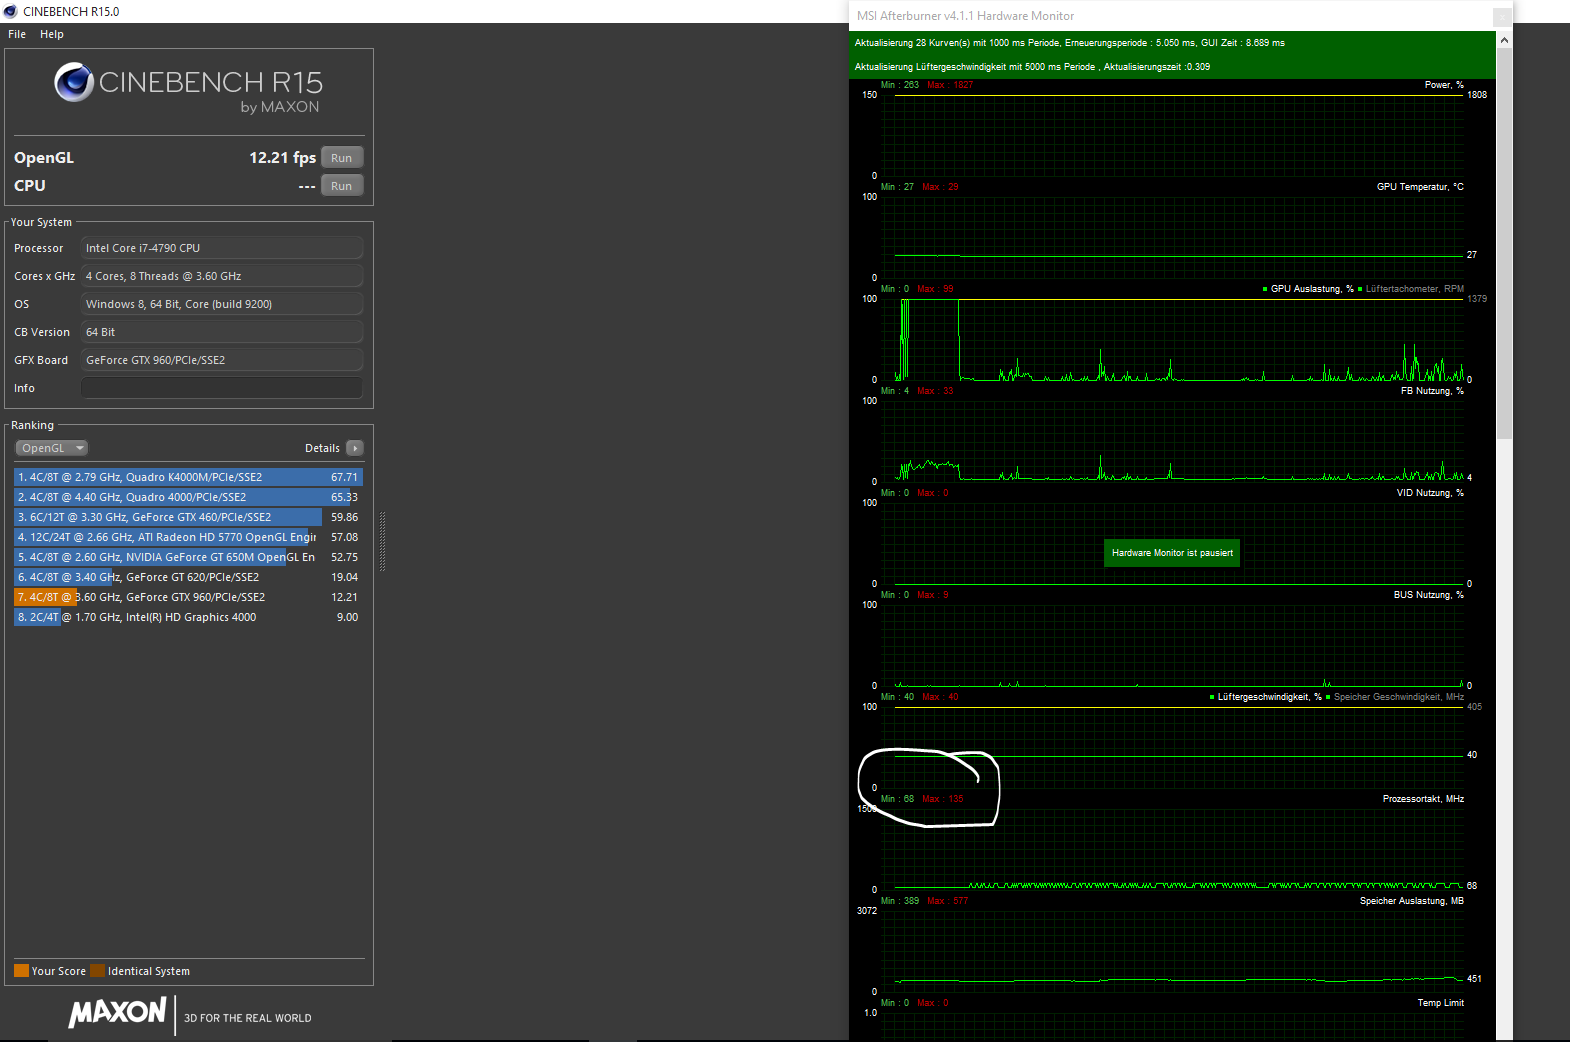
Task: Click the OpenGL 12.21 fps score
Action: tap(282, 158)
